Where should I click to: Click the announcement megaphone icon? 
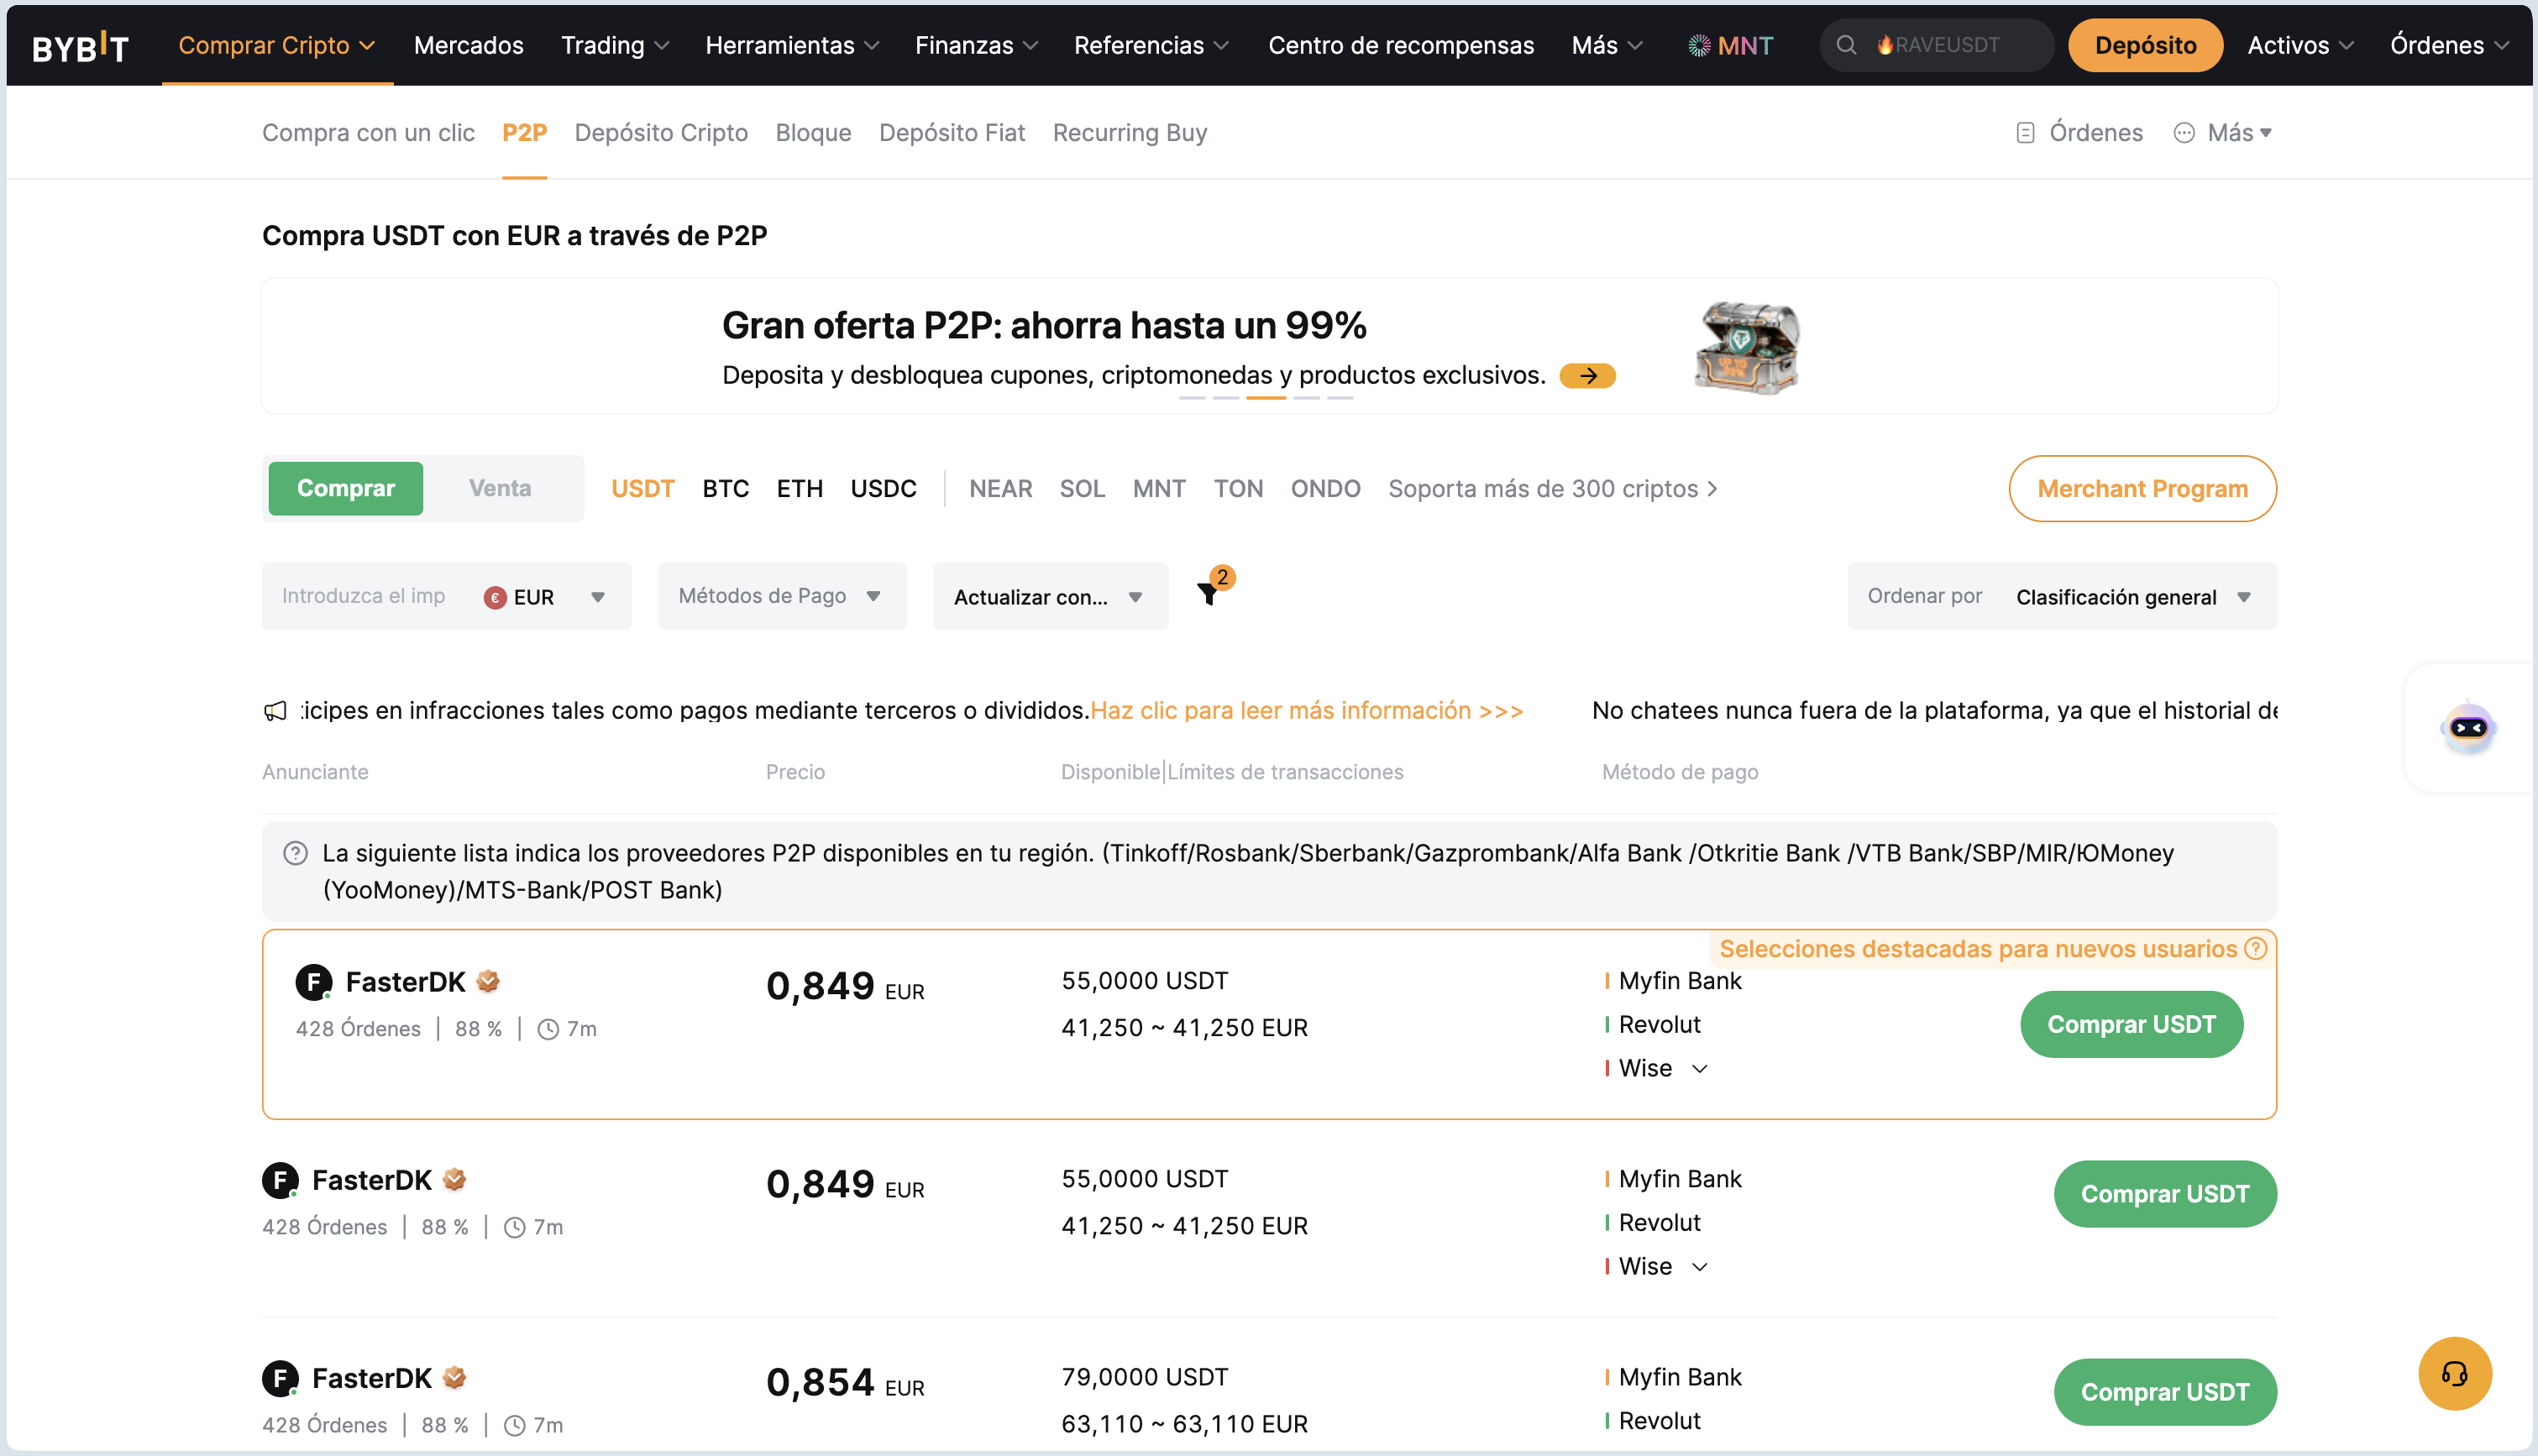coord(275,710)
